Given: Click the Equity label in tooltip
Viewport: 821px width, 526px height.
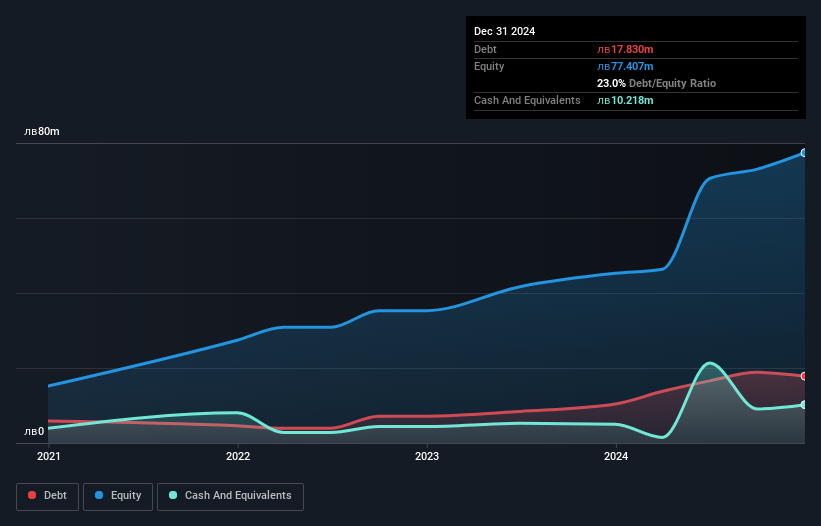Looking at the screenshot, I should [x=489, y=66].
